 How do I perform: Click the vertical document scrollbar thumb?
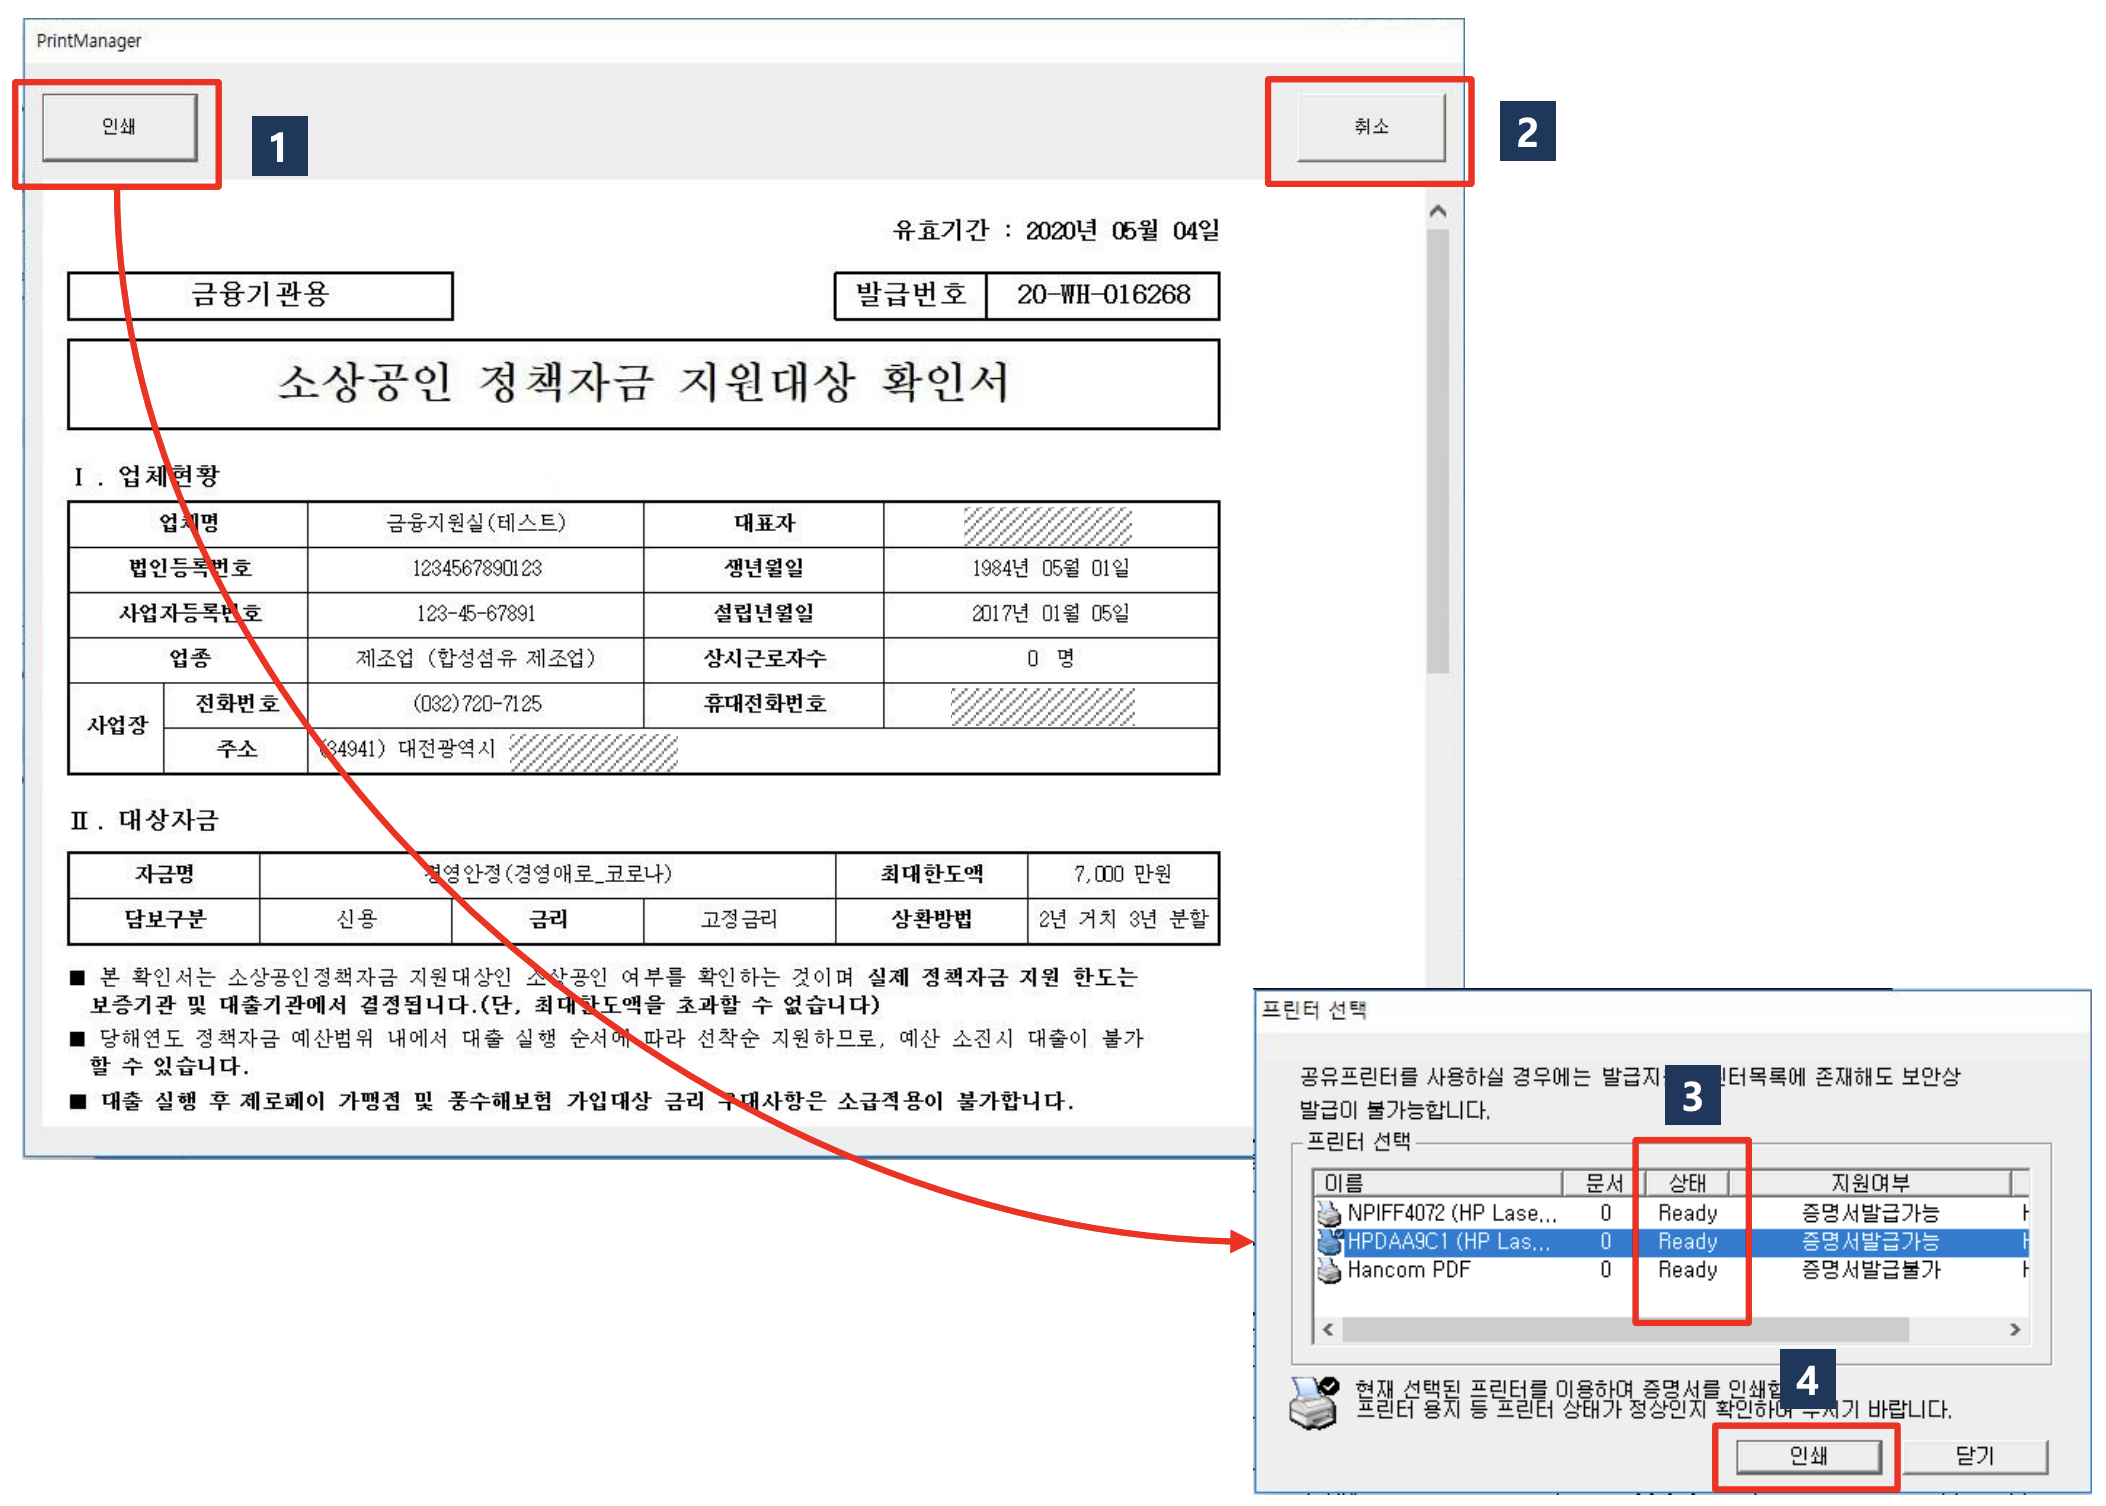(x=1438, y=450)
